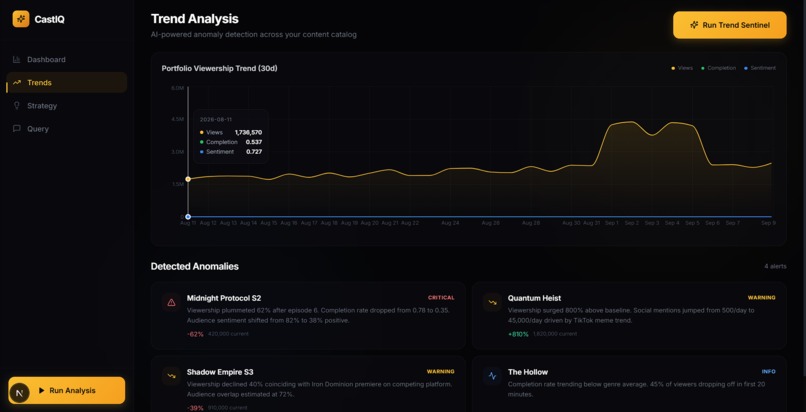The image size is (806, 412).
Task: Click the Trend Analysis page heading
Action: (x=194, y=19)
